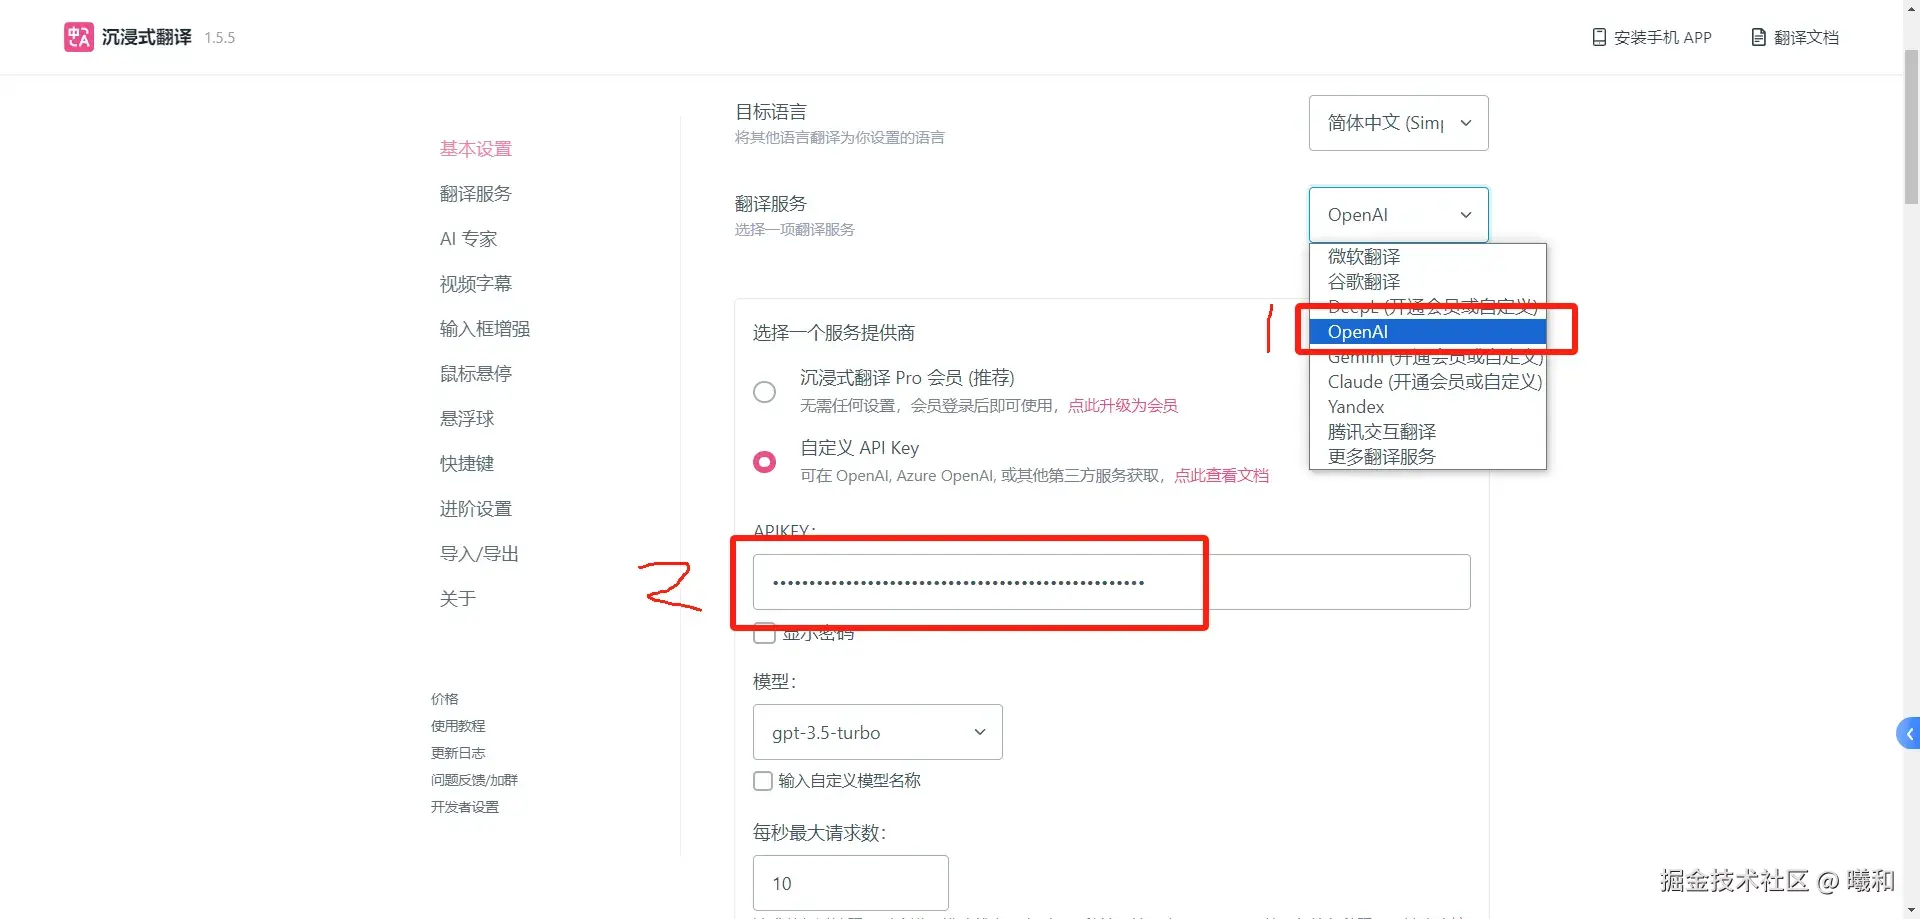Image resolution: width=1920 pixels, height=919 pixels.
Task: Enable the 显示密码 checkbox
Action: pos(764,632)
